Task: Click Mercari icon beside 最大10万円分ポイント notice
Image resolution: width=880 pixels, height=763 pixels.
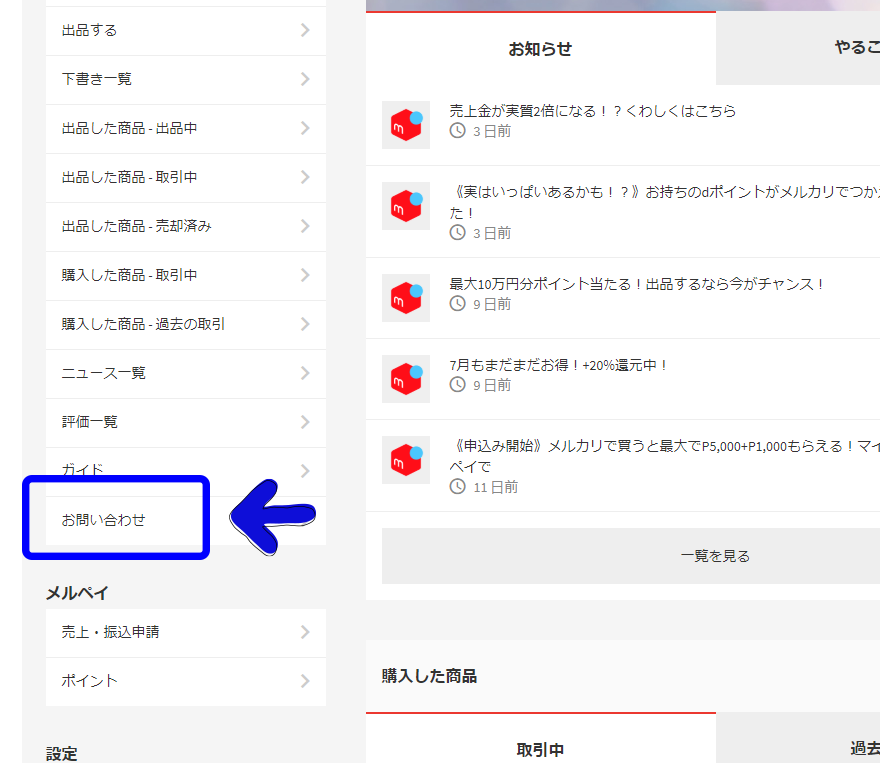Action: (406, 297)
